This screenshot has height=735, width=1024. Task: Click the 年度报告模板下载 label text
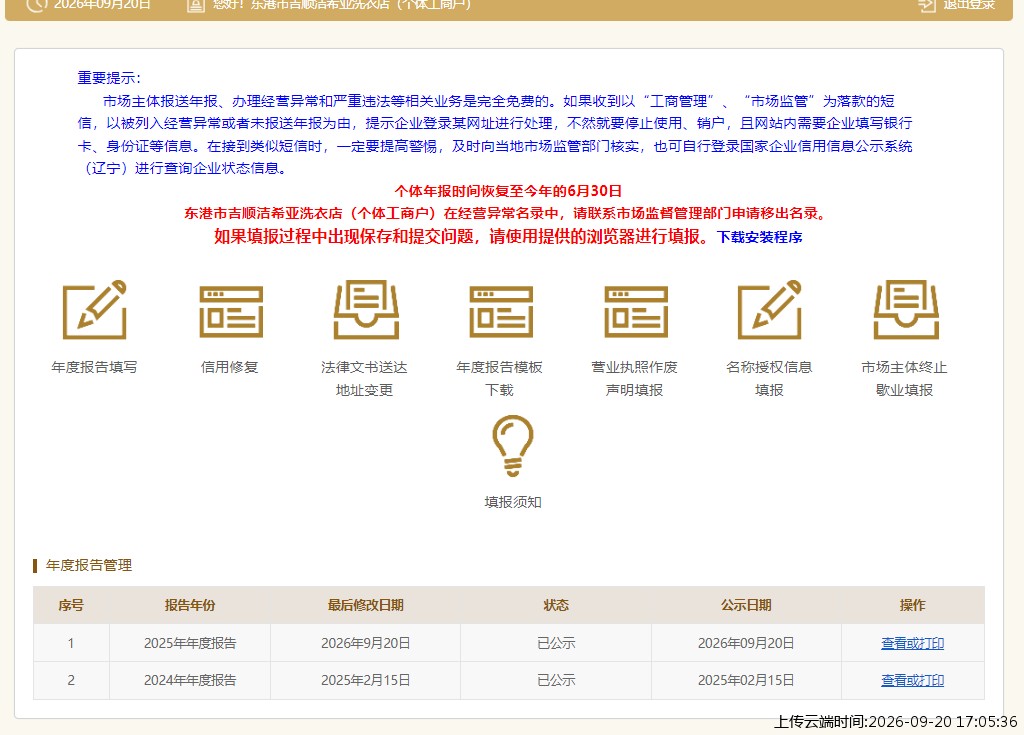(x=500, y=378)
